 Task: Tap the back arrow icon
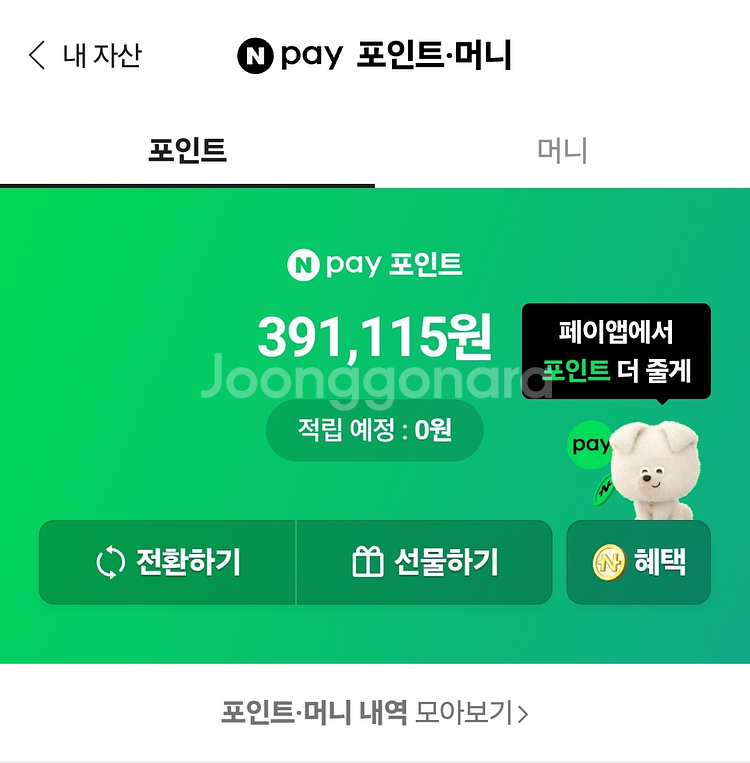click(x=37, y=55)
